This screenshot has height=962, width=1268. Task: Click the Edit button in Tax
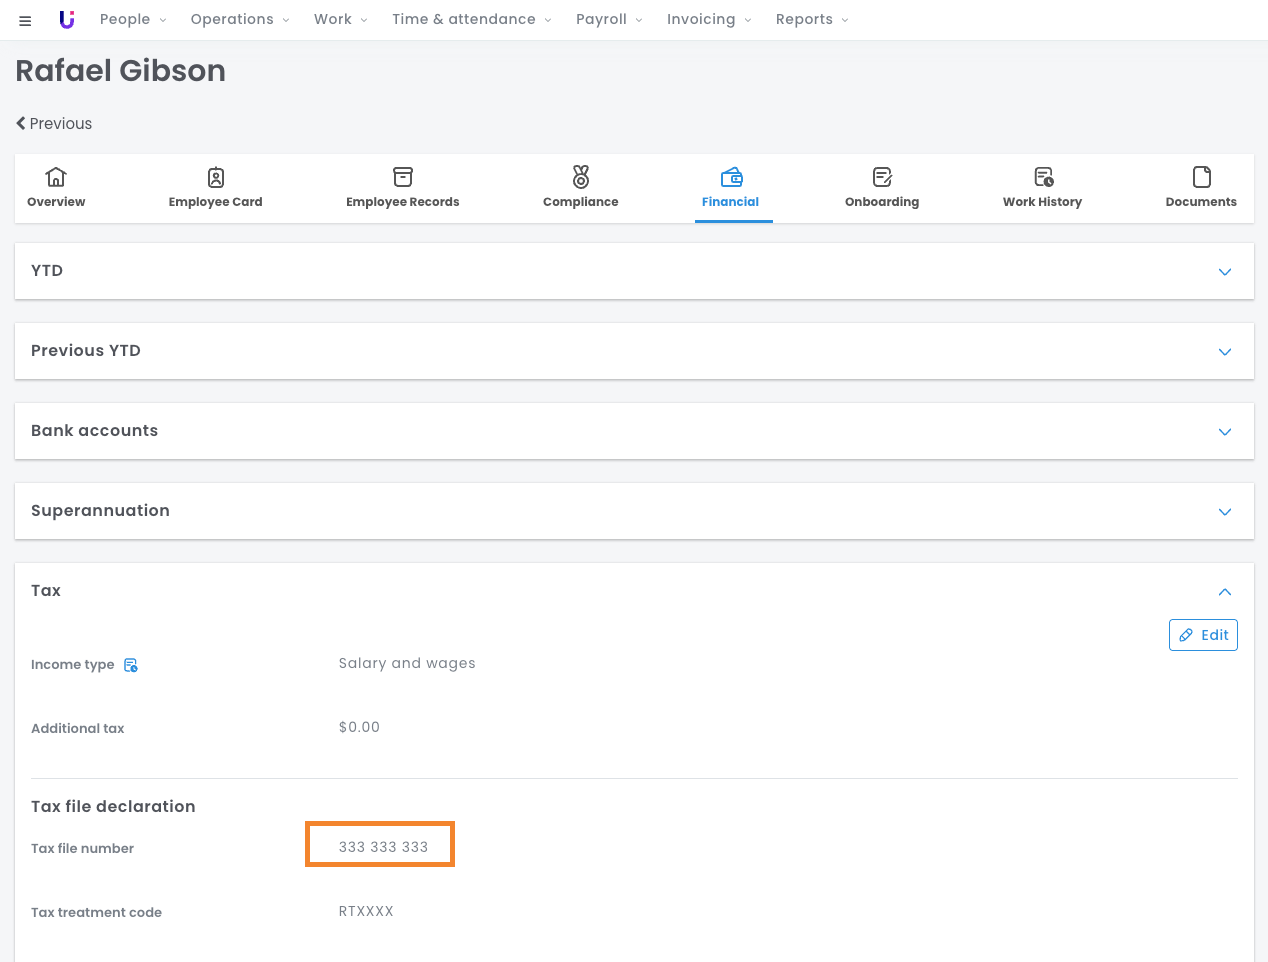(x=1203, y=635)
